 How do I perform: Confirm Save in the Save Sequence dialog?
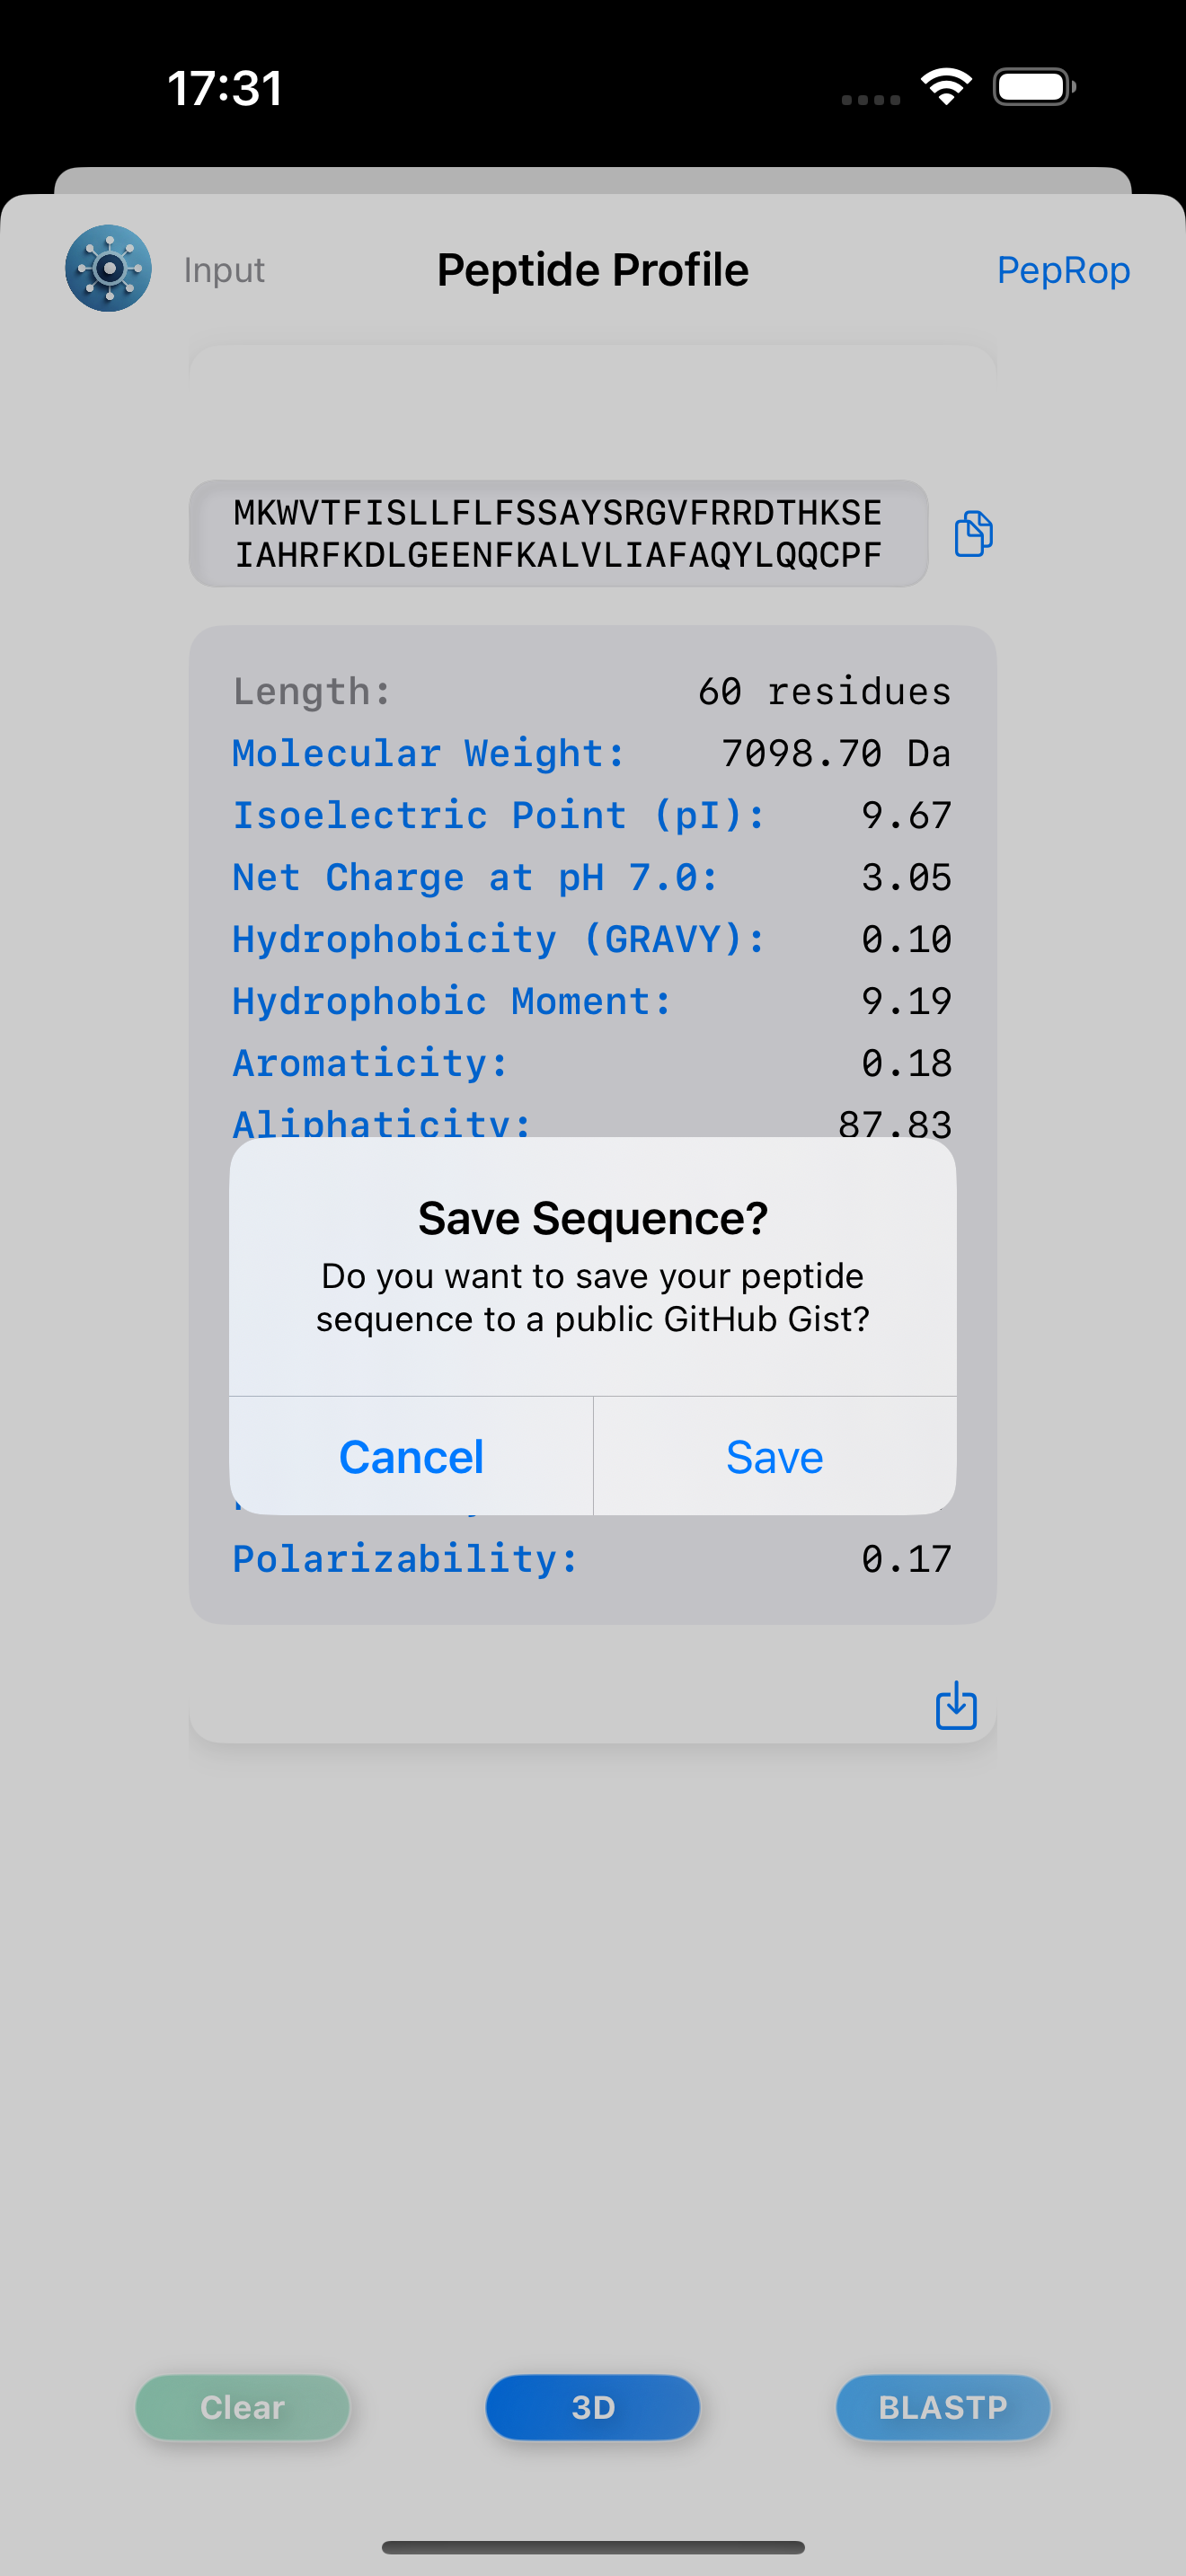[x=774, y=1457]
